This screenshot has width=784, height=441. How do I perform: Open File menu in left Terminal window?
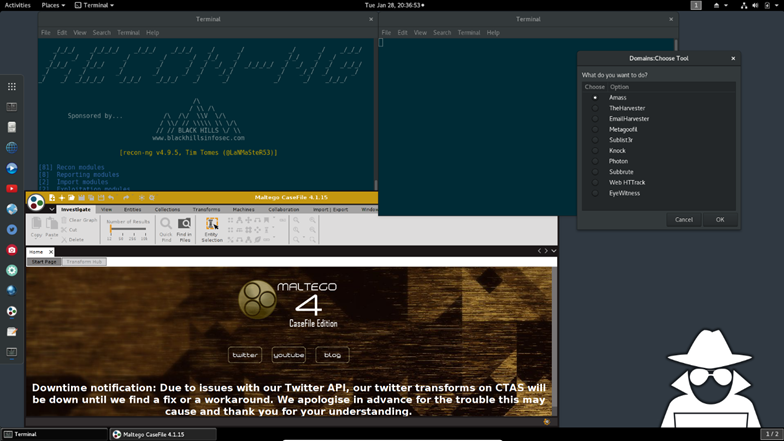(x=46, y=32)
